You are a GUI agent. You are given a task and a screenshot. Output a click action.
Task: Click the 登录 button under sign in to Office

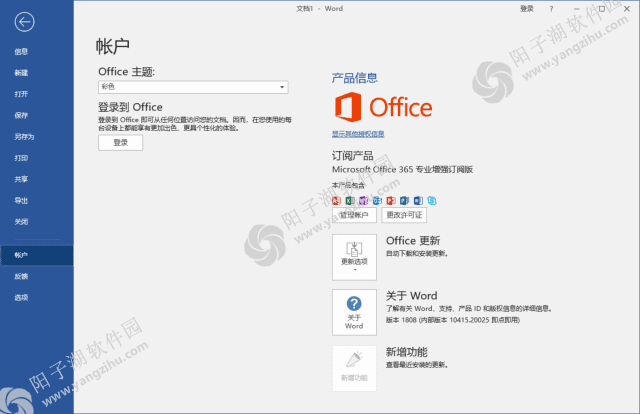[x=120, y=142]
